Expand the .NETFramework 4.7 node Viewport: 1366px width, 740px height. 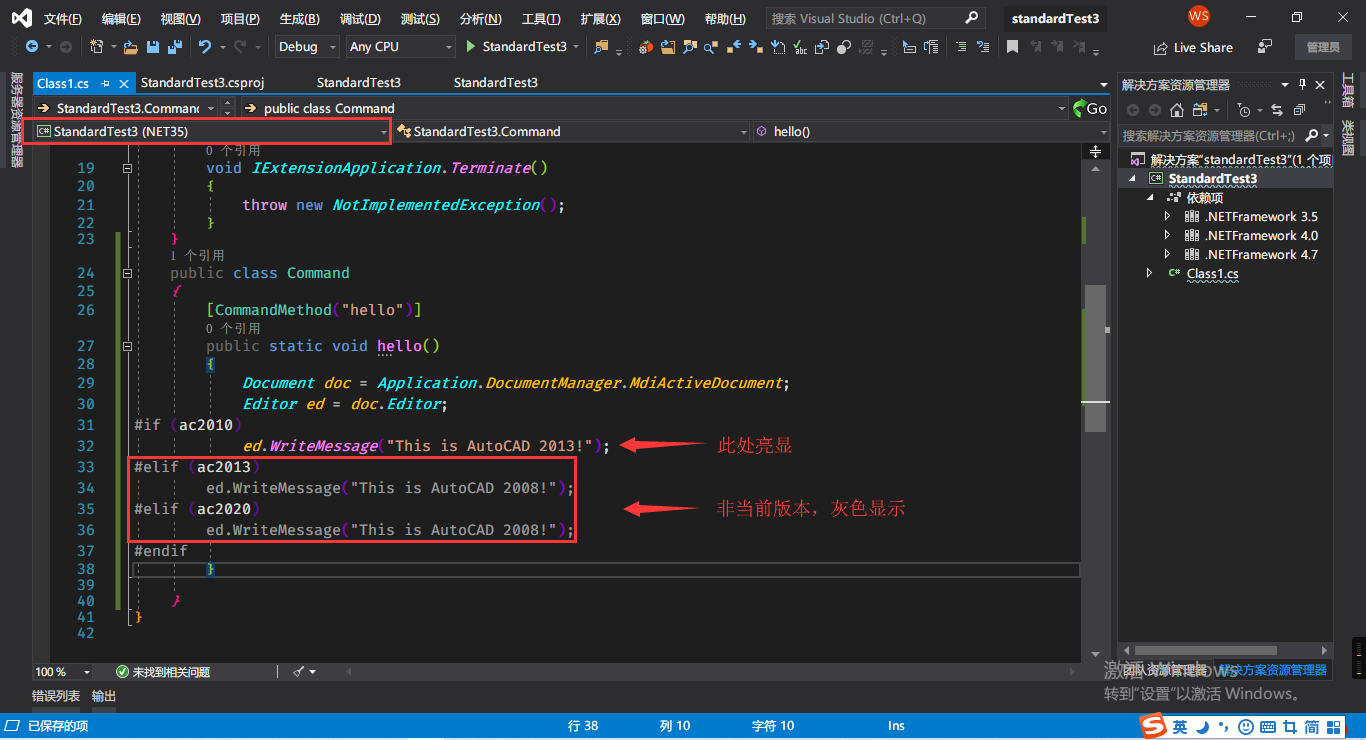click(1167, 255)
